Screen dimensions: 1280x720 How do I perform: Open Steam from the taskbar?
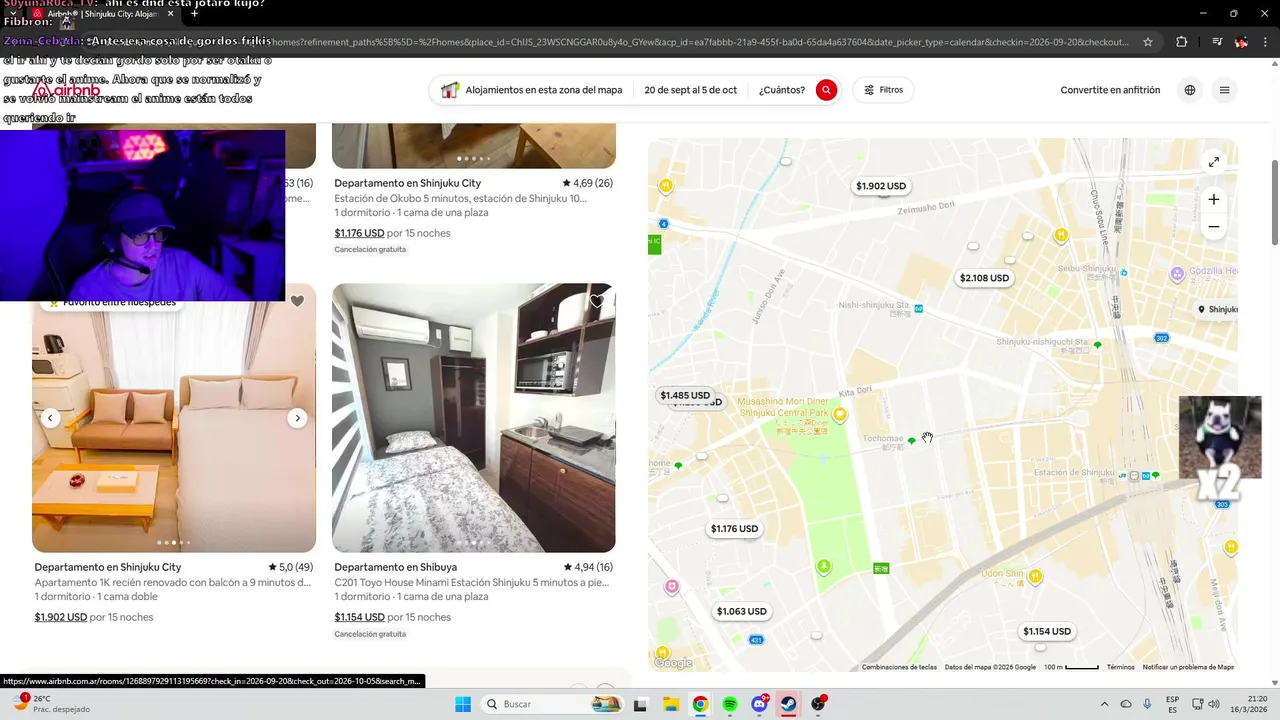click(x=789, y=704)
